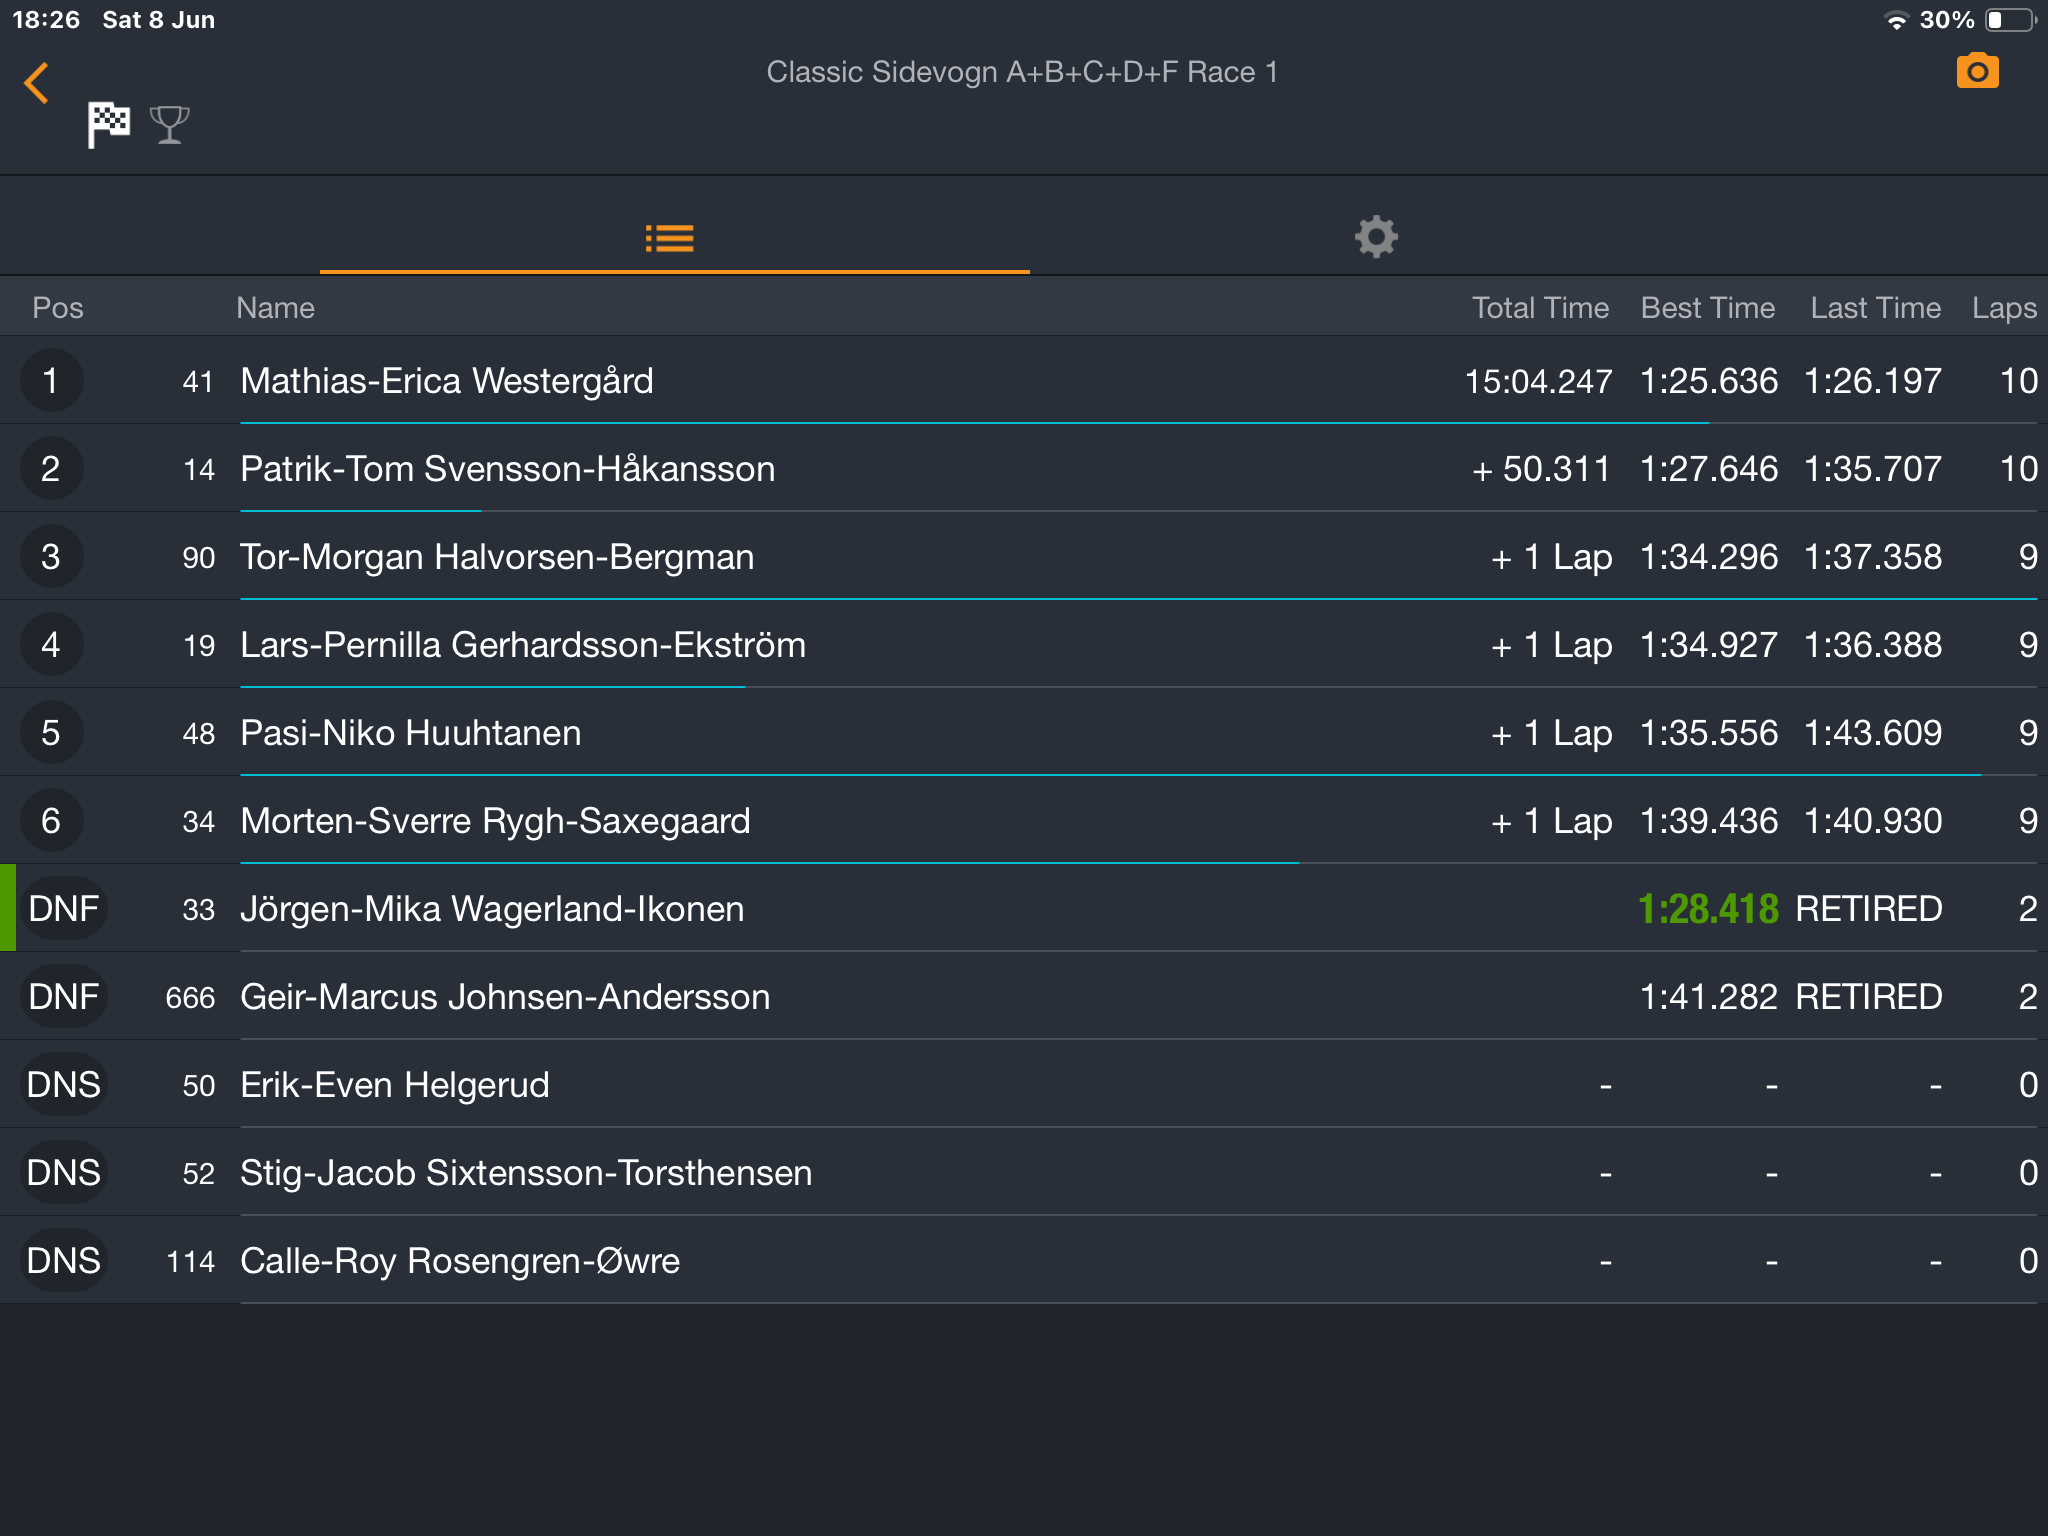Tap the orange back arrow
This screenshot has height=1536, width=2048.
tap(37, 83)
